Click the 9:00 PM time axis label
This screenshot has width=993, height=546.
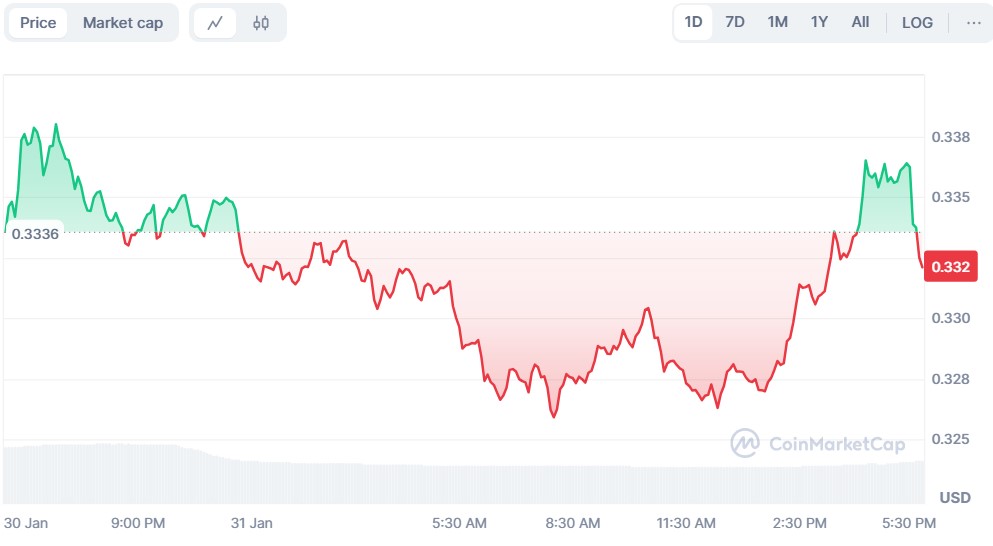click(138, 523)
